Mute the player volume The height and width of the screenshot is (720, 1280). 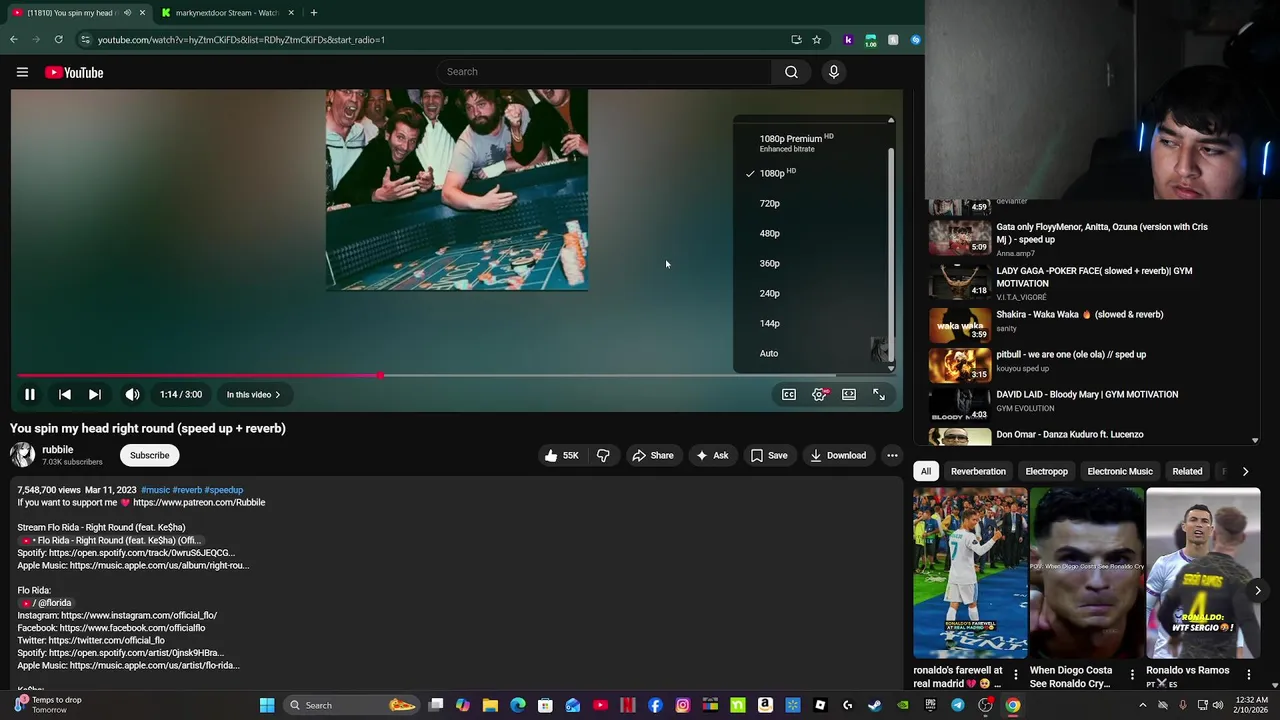[x=132, y=394]
